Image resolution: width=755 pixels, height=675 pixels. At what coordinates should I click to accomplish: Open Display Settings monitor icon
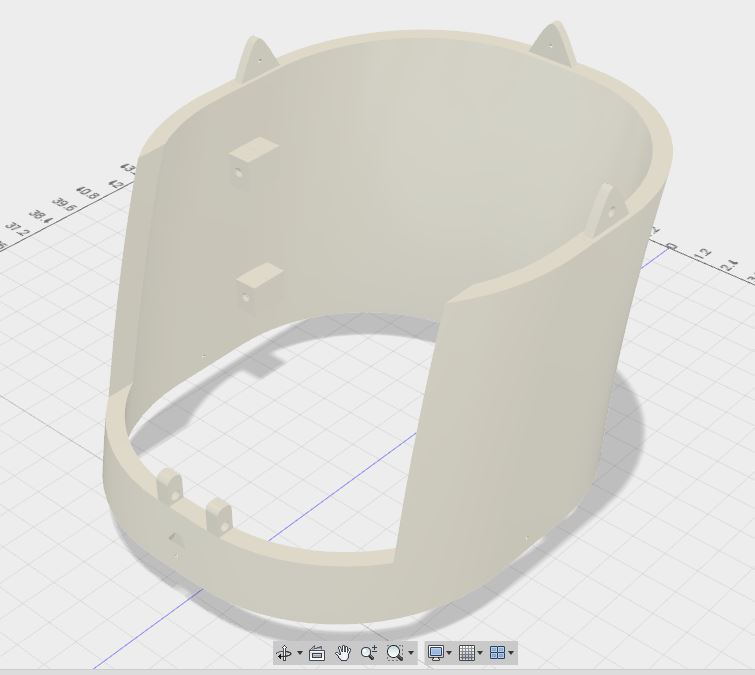point(436,653)
